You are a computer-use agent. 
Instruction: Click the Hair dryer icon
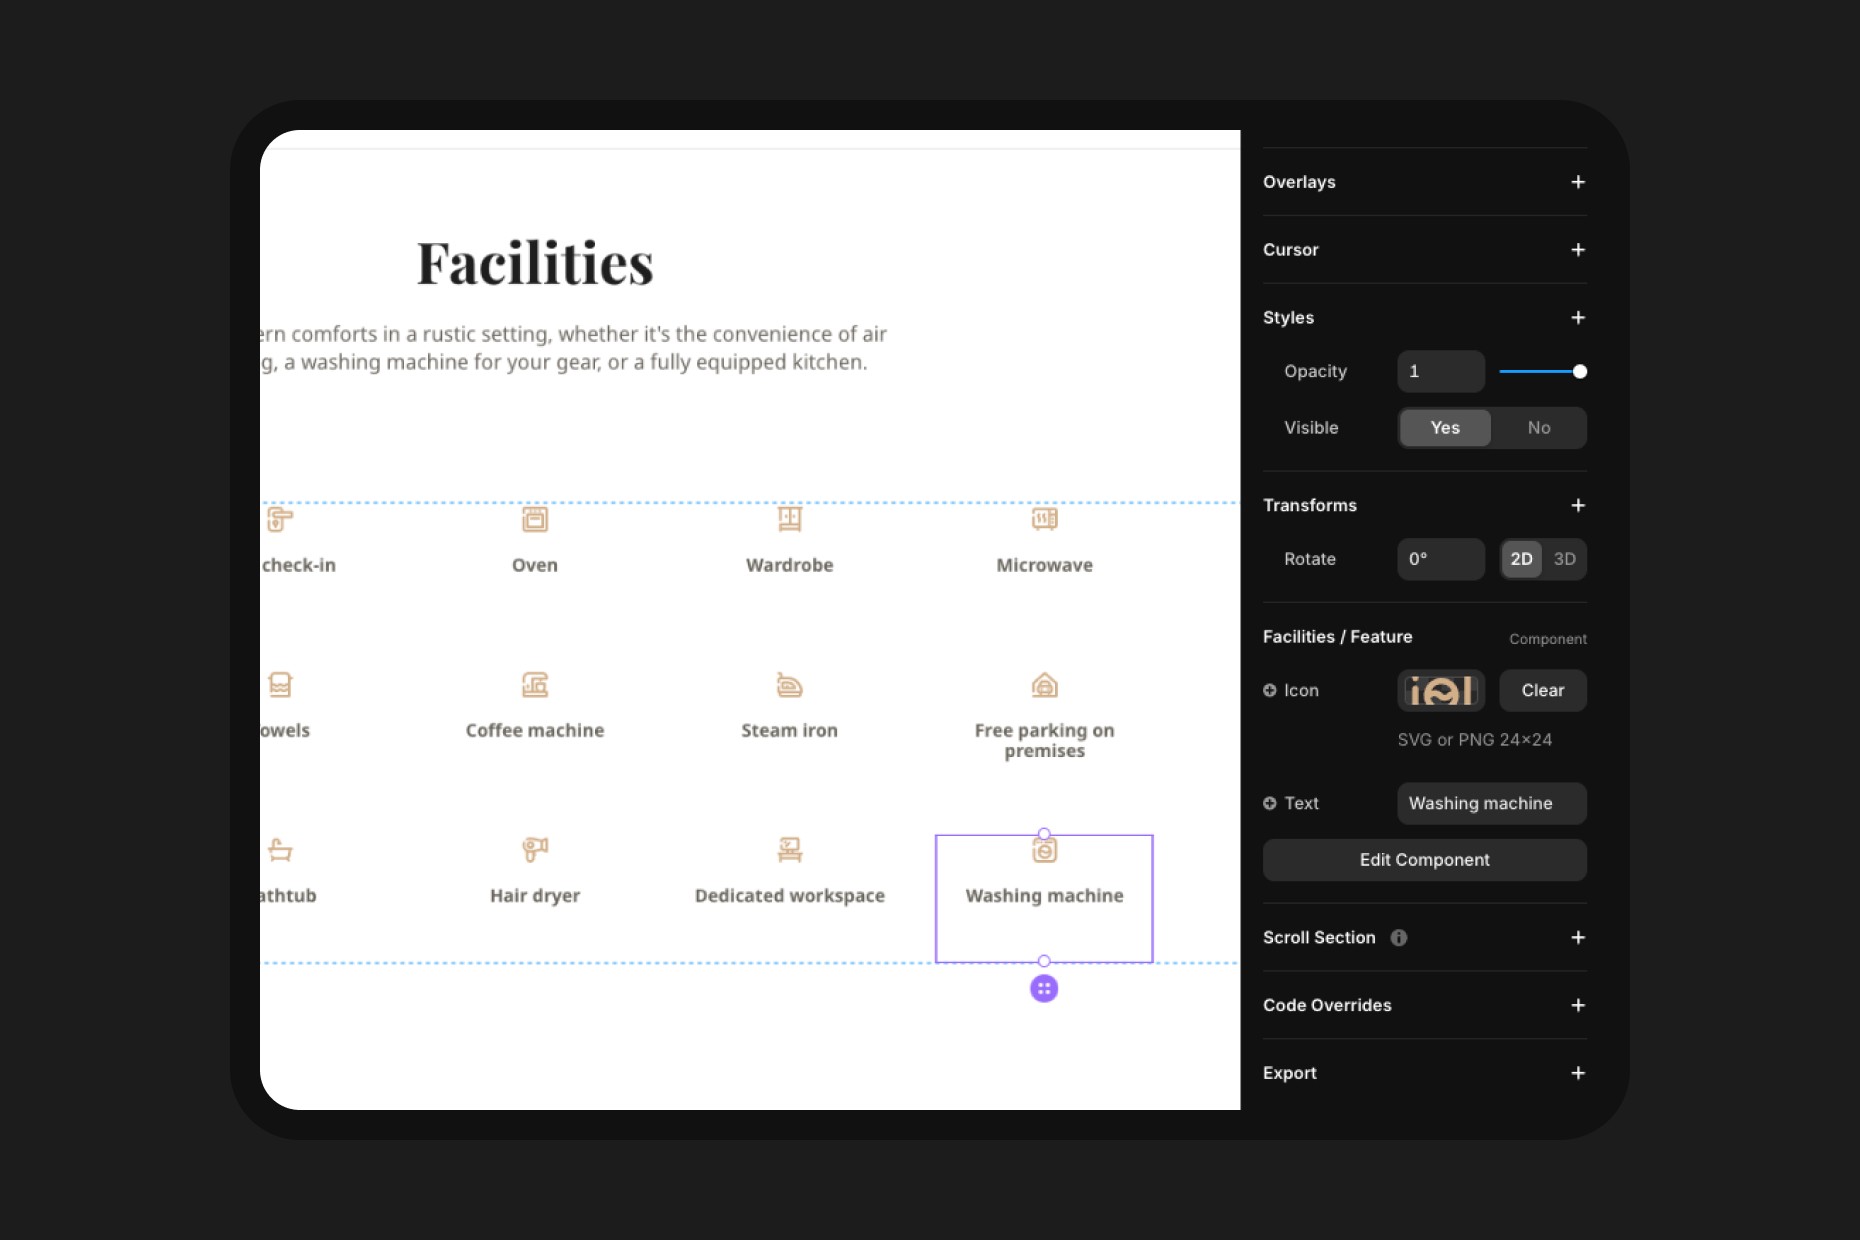tap(535, 850)
